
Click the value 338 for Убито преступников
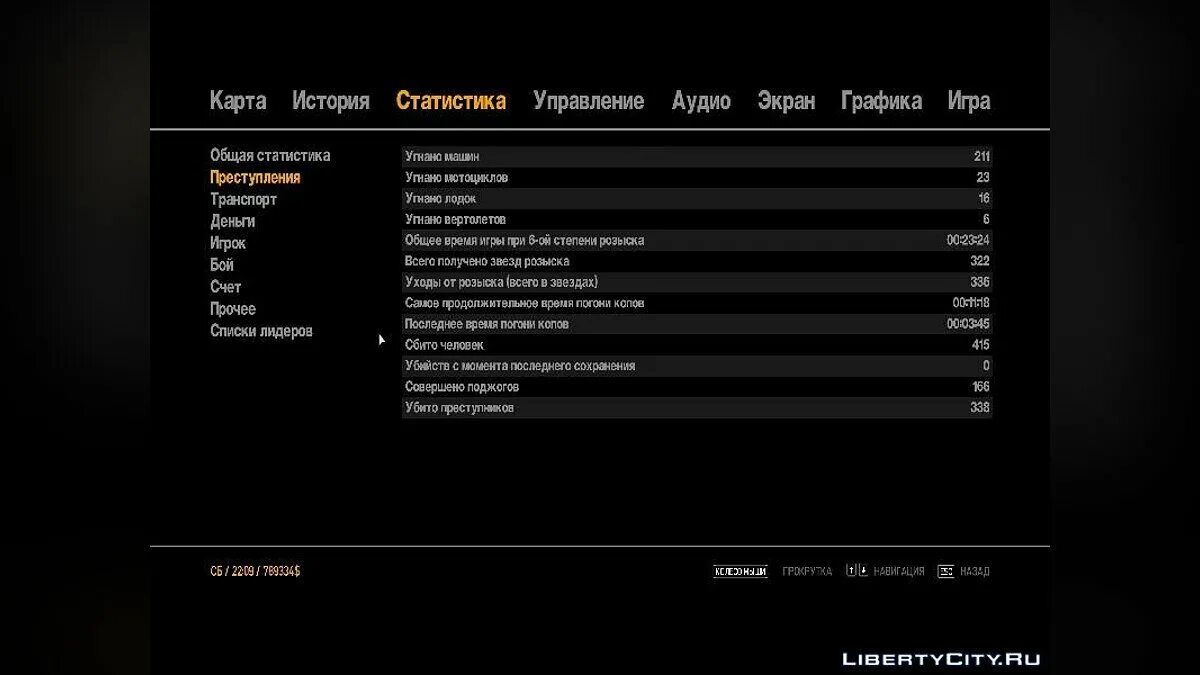980,408
